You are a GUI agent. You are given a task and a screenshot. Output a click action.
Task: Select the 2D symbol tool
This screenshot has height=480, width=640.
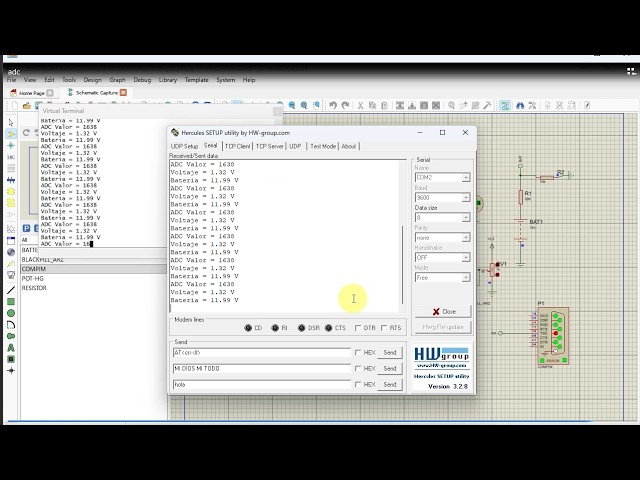pos(11,359)
